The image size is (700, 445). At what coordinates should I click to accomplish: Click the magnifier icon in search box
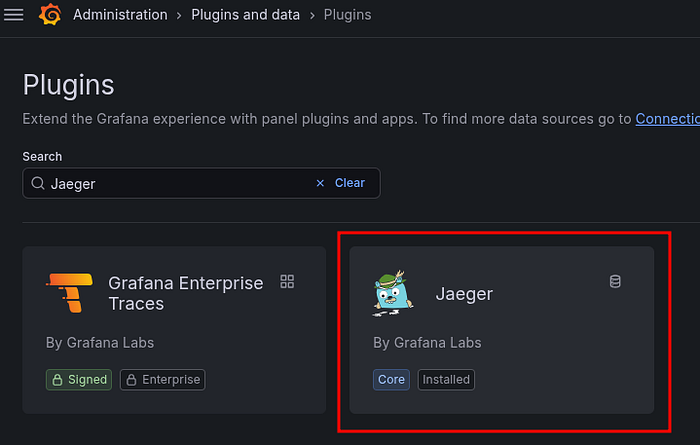[x=38, y=183]
